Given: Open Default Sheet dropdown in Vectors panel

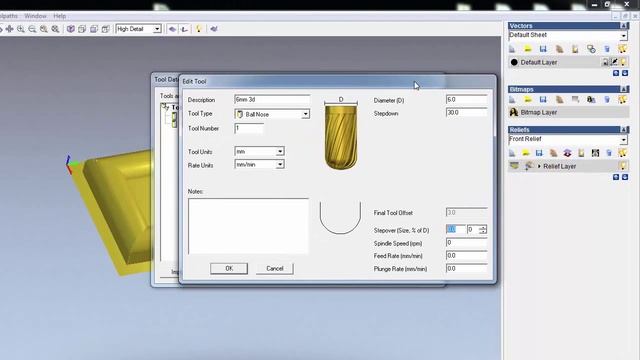Looking at the screenshot, I should tap(624, 36).
